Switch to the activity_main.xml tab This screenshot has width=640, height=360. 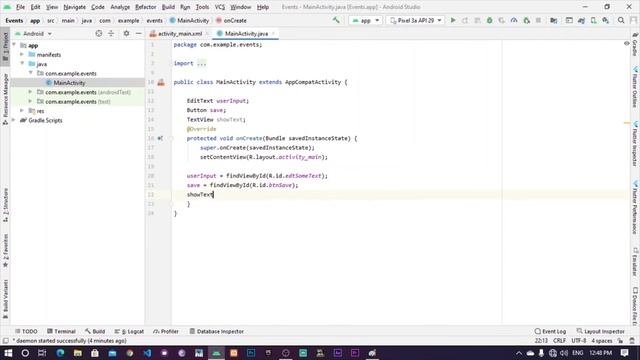tap(180, 33)
